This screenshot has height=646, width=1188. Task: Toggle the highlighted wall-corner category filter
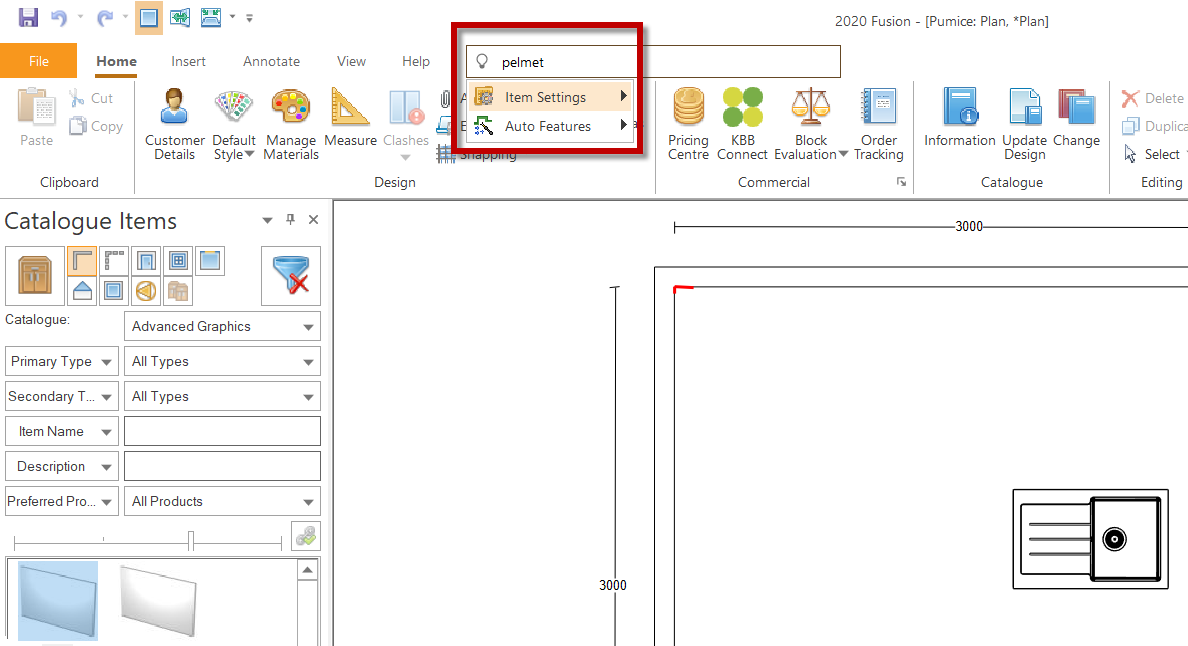(82, 261)
